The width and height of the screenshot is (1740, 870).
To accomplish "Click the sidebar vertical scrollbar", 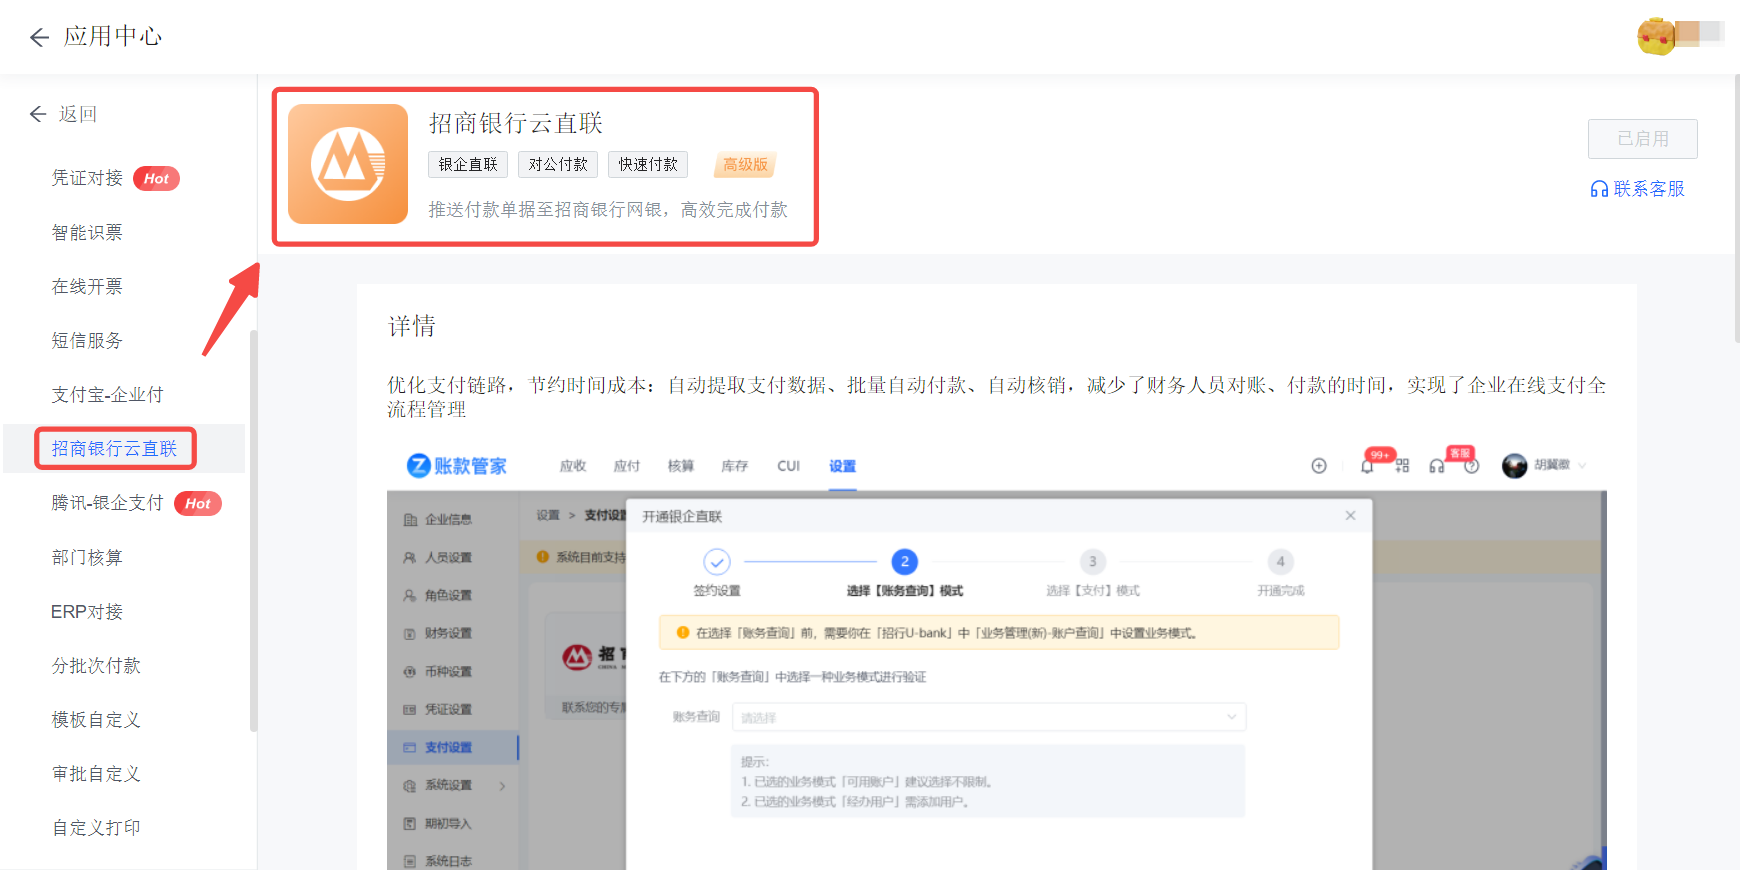I will [253, 530].
